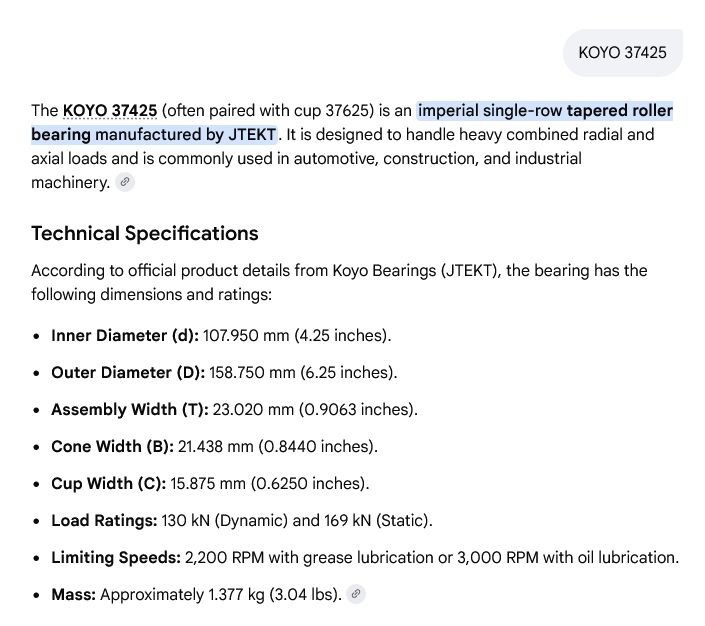Viewport: 705px width, 626px height.
Task: Click the Mass label in the list
Action: [74, 595]
